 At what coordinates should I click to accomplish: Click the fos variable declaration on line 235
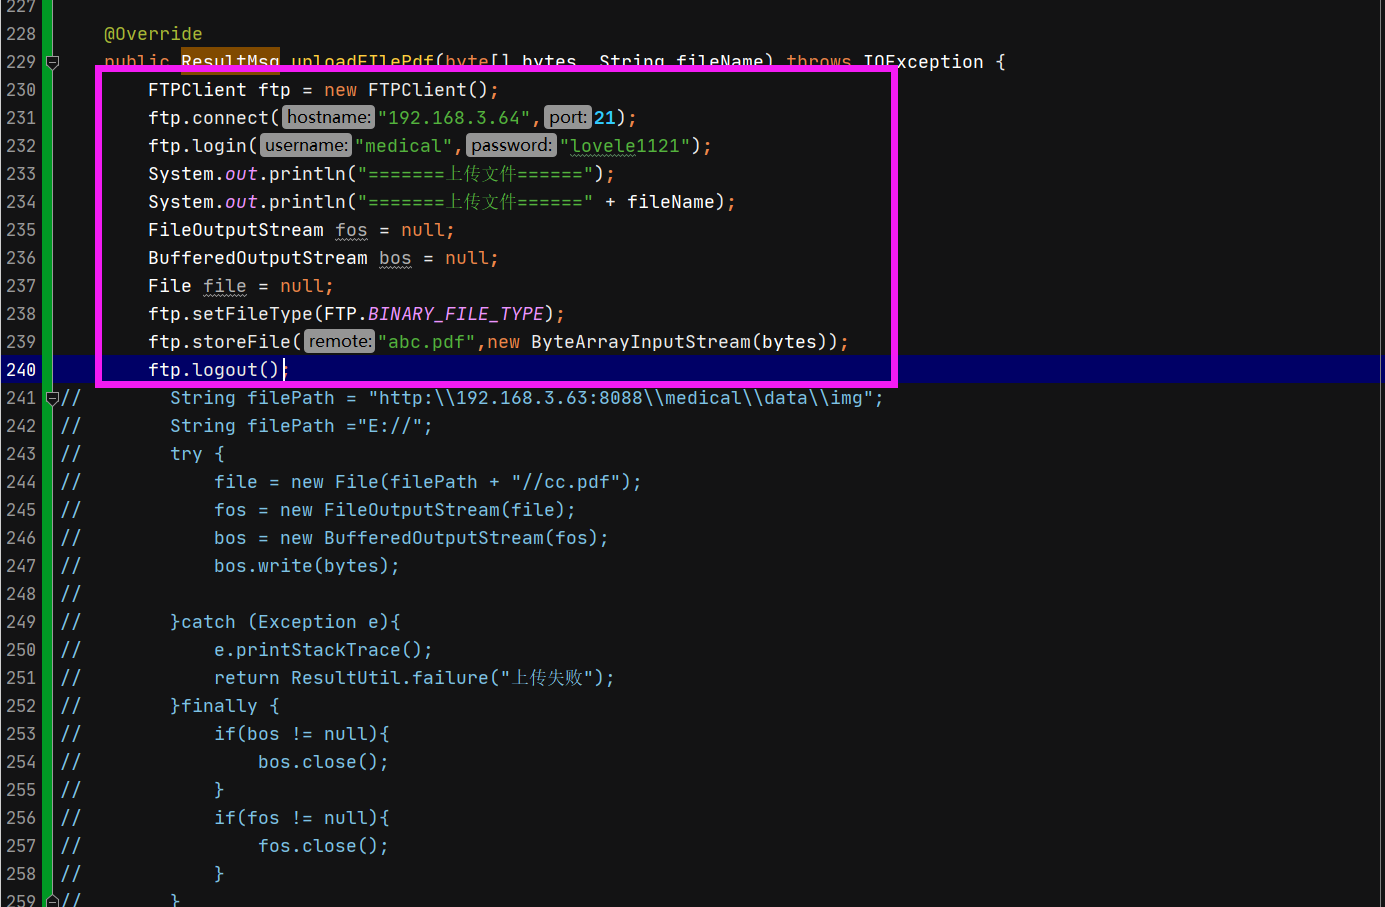coord(351,230)
